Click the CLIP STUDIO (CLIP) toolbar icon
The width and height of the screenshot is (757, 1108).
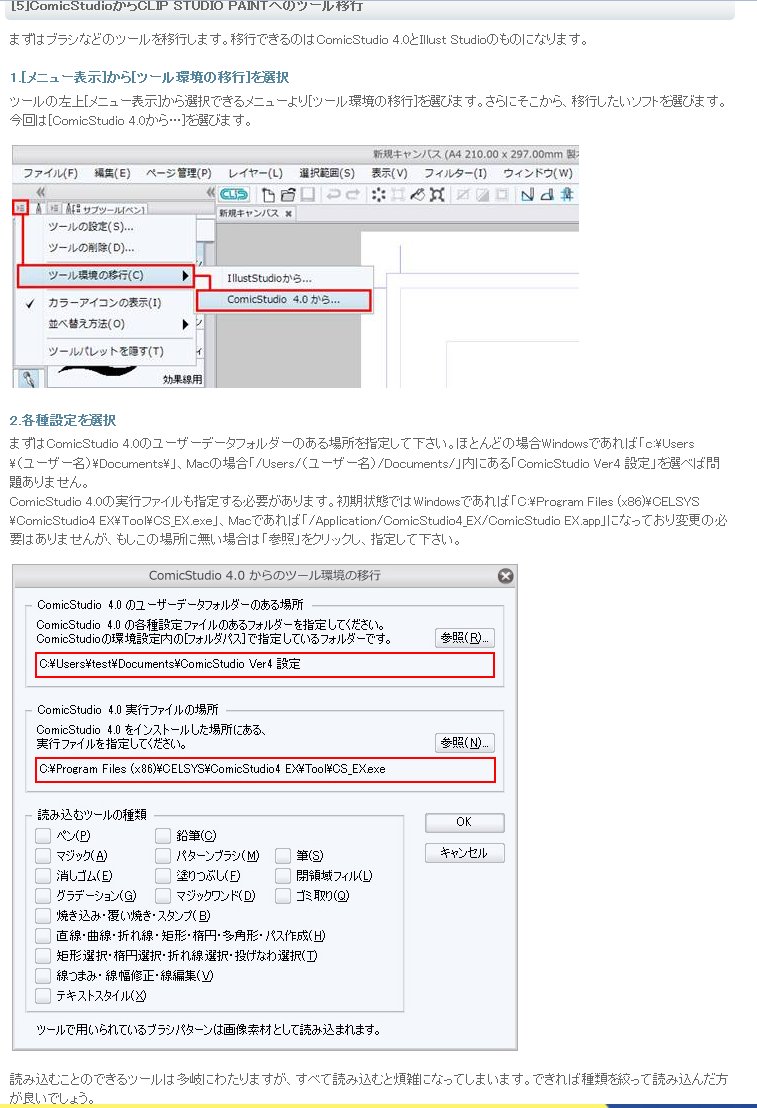(x=233, y=194)
